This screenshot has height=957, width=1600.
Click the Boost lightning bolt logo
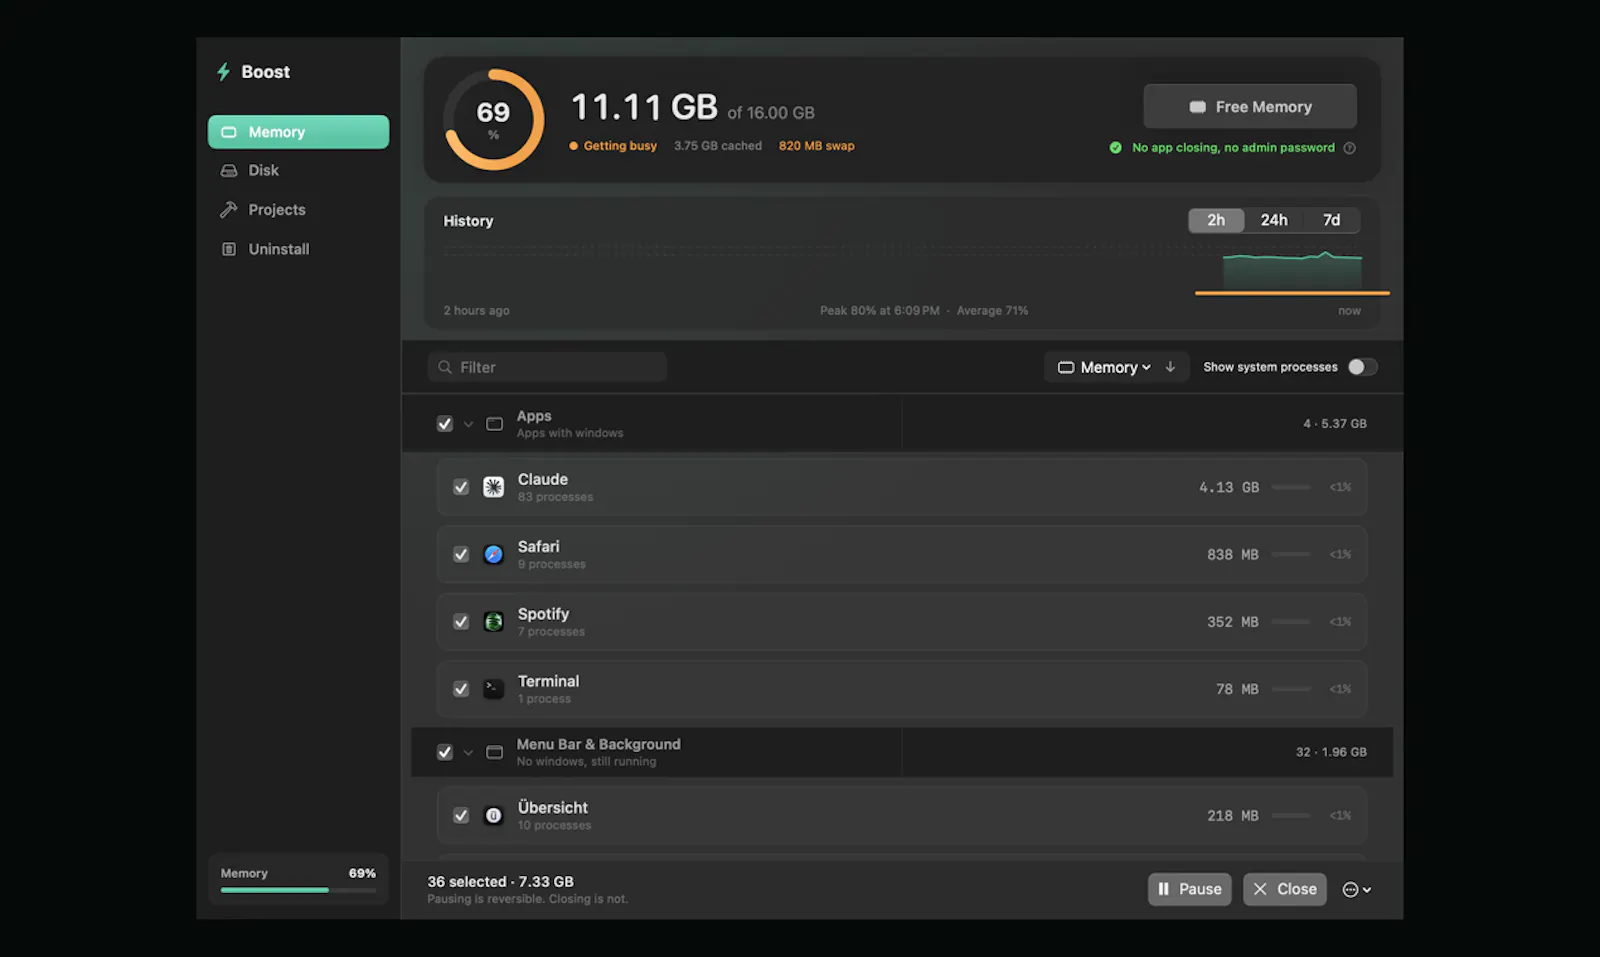click(224, 72)
